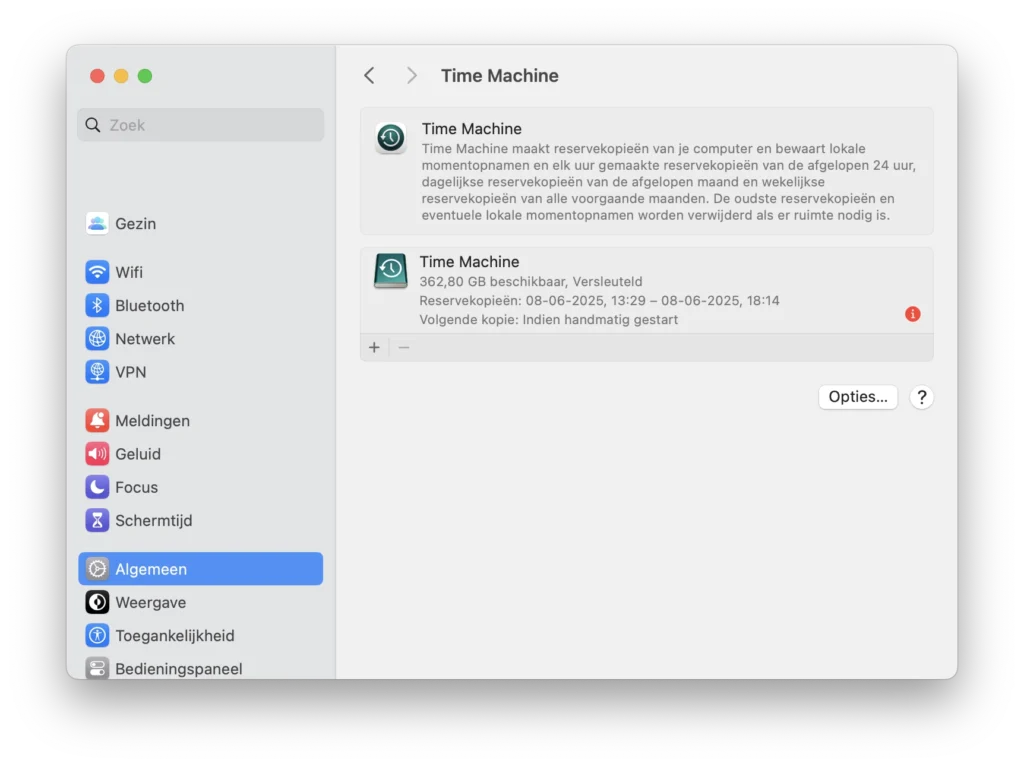Click the 'Reservekopieën: 08-06-2025' line
The height and width of the screenshot is (767, 1024).
coord(599,301)
